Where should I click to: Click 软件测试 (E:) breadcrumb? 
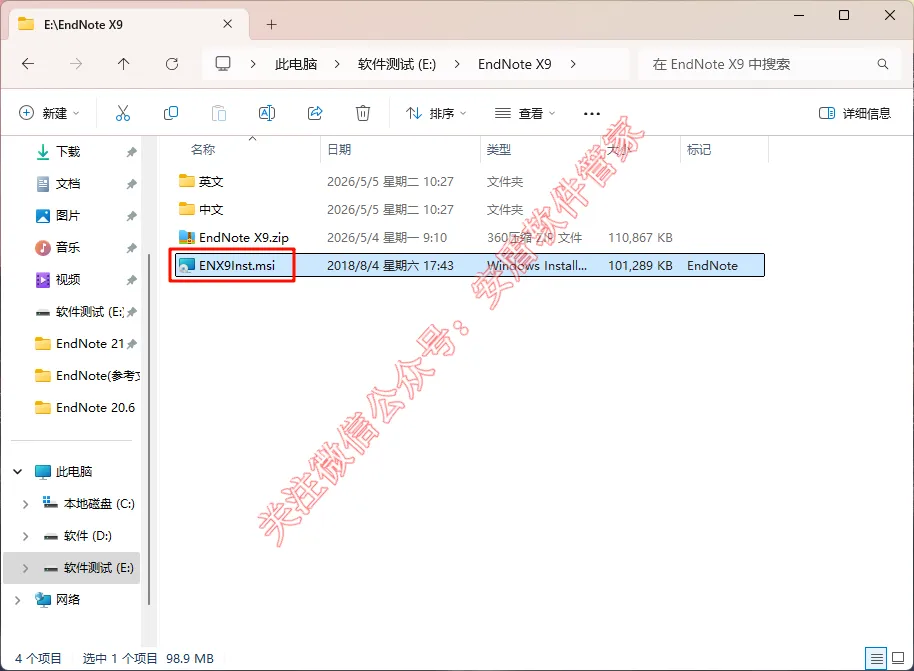point(397,64)
